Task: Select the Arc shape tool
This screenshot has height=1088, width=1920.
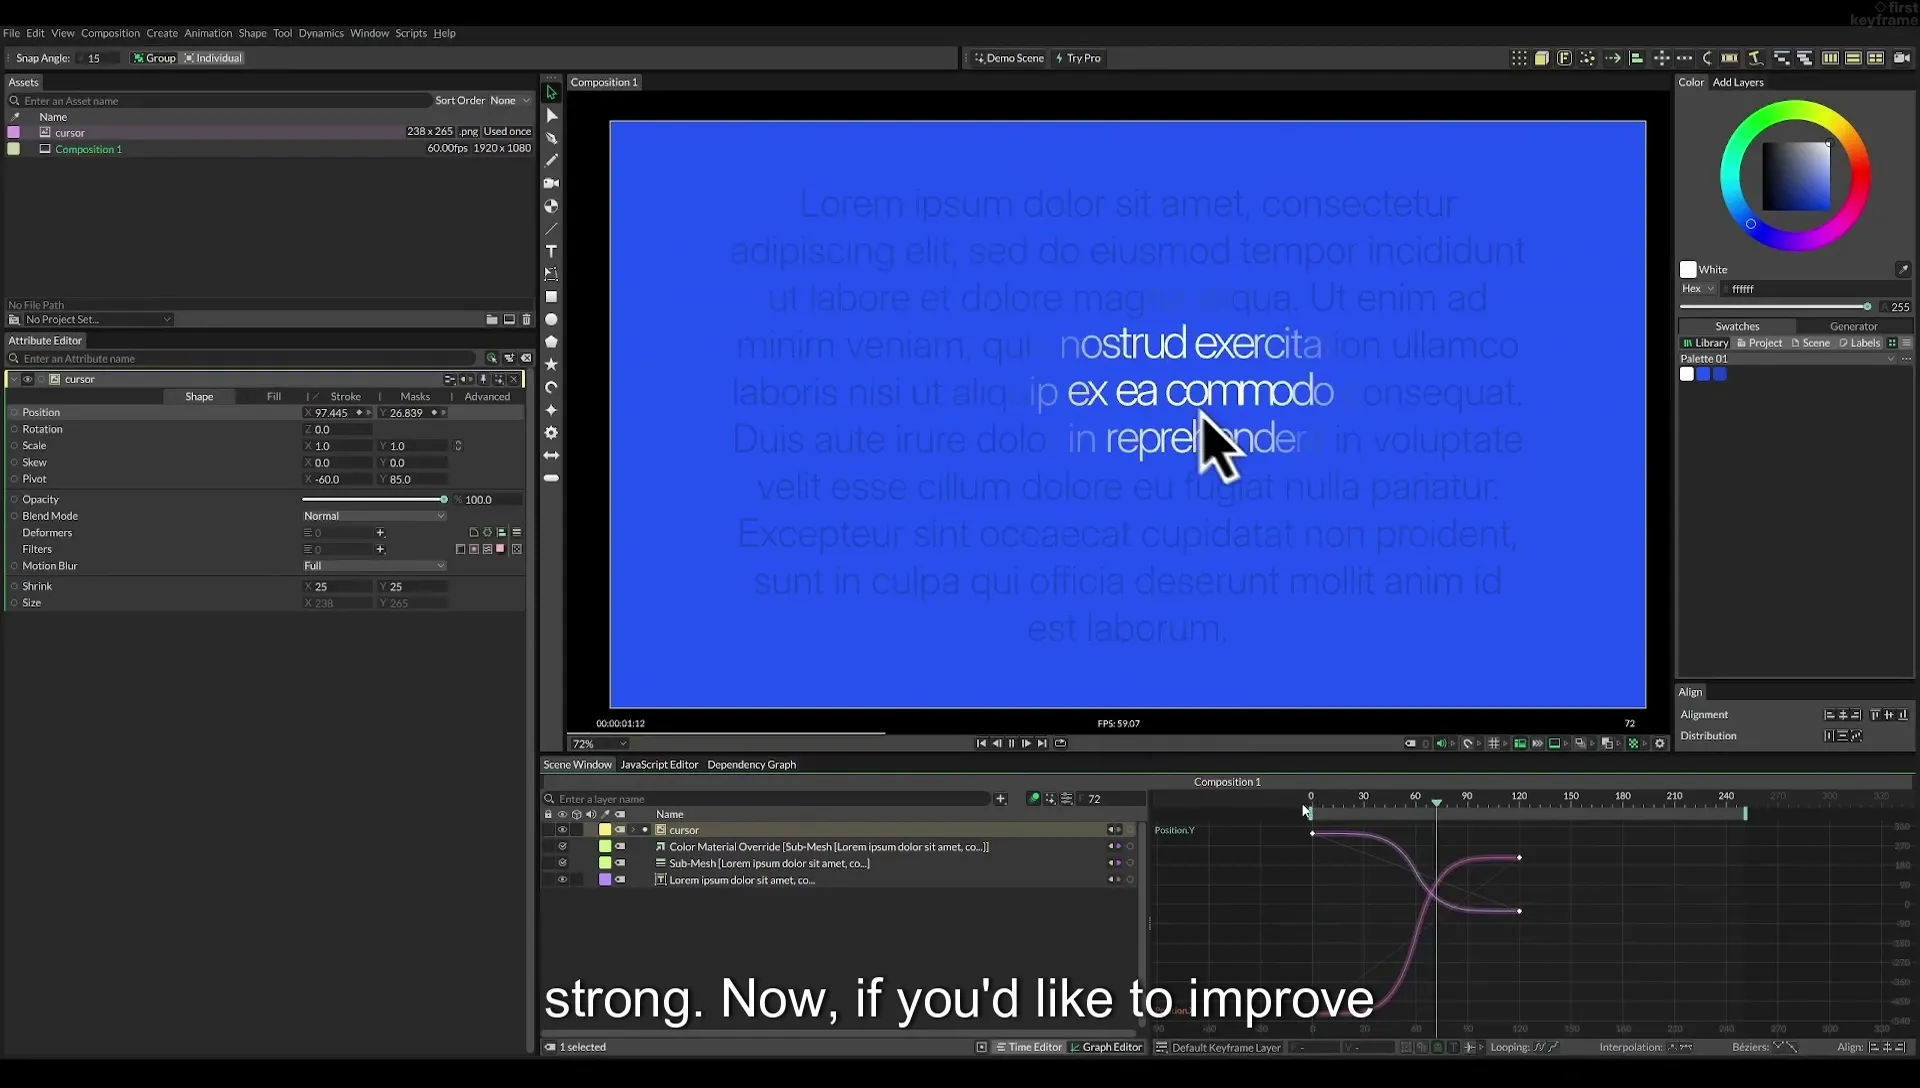Action: coord(551,387)
